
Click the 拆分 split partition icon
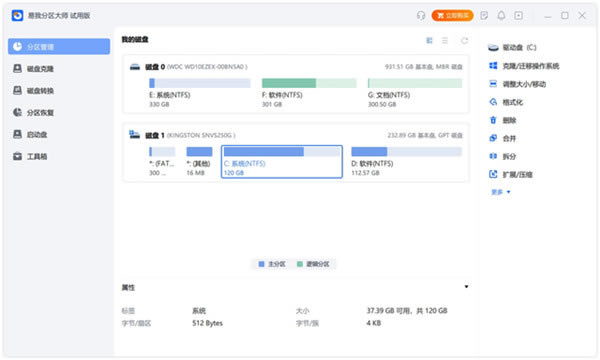click(493, 156)
